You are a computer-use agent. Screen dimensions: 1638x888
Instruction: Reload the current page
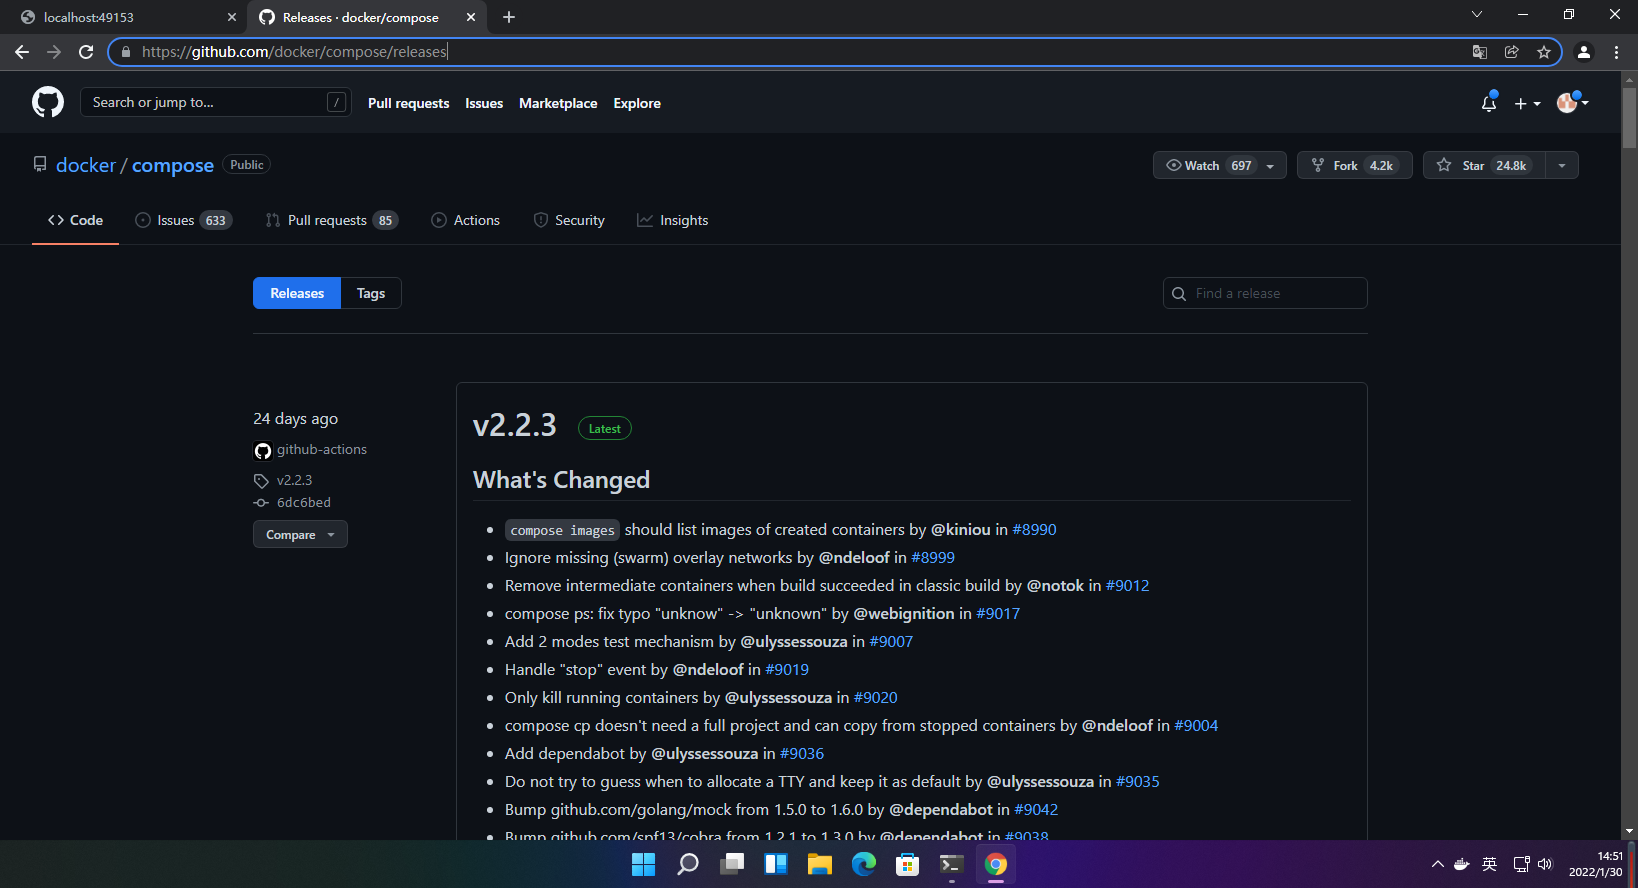pos(86,52)
